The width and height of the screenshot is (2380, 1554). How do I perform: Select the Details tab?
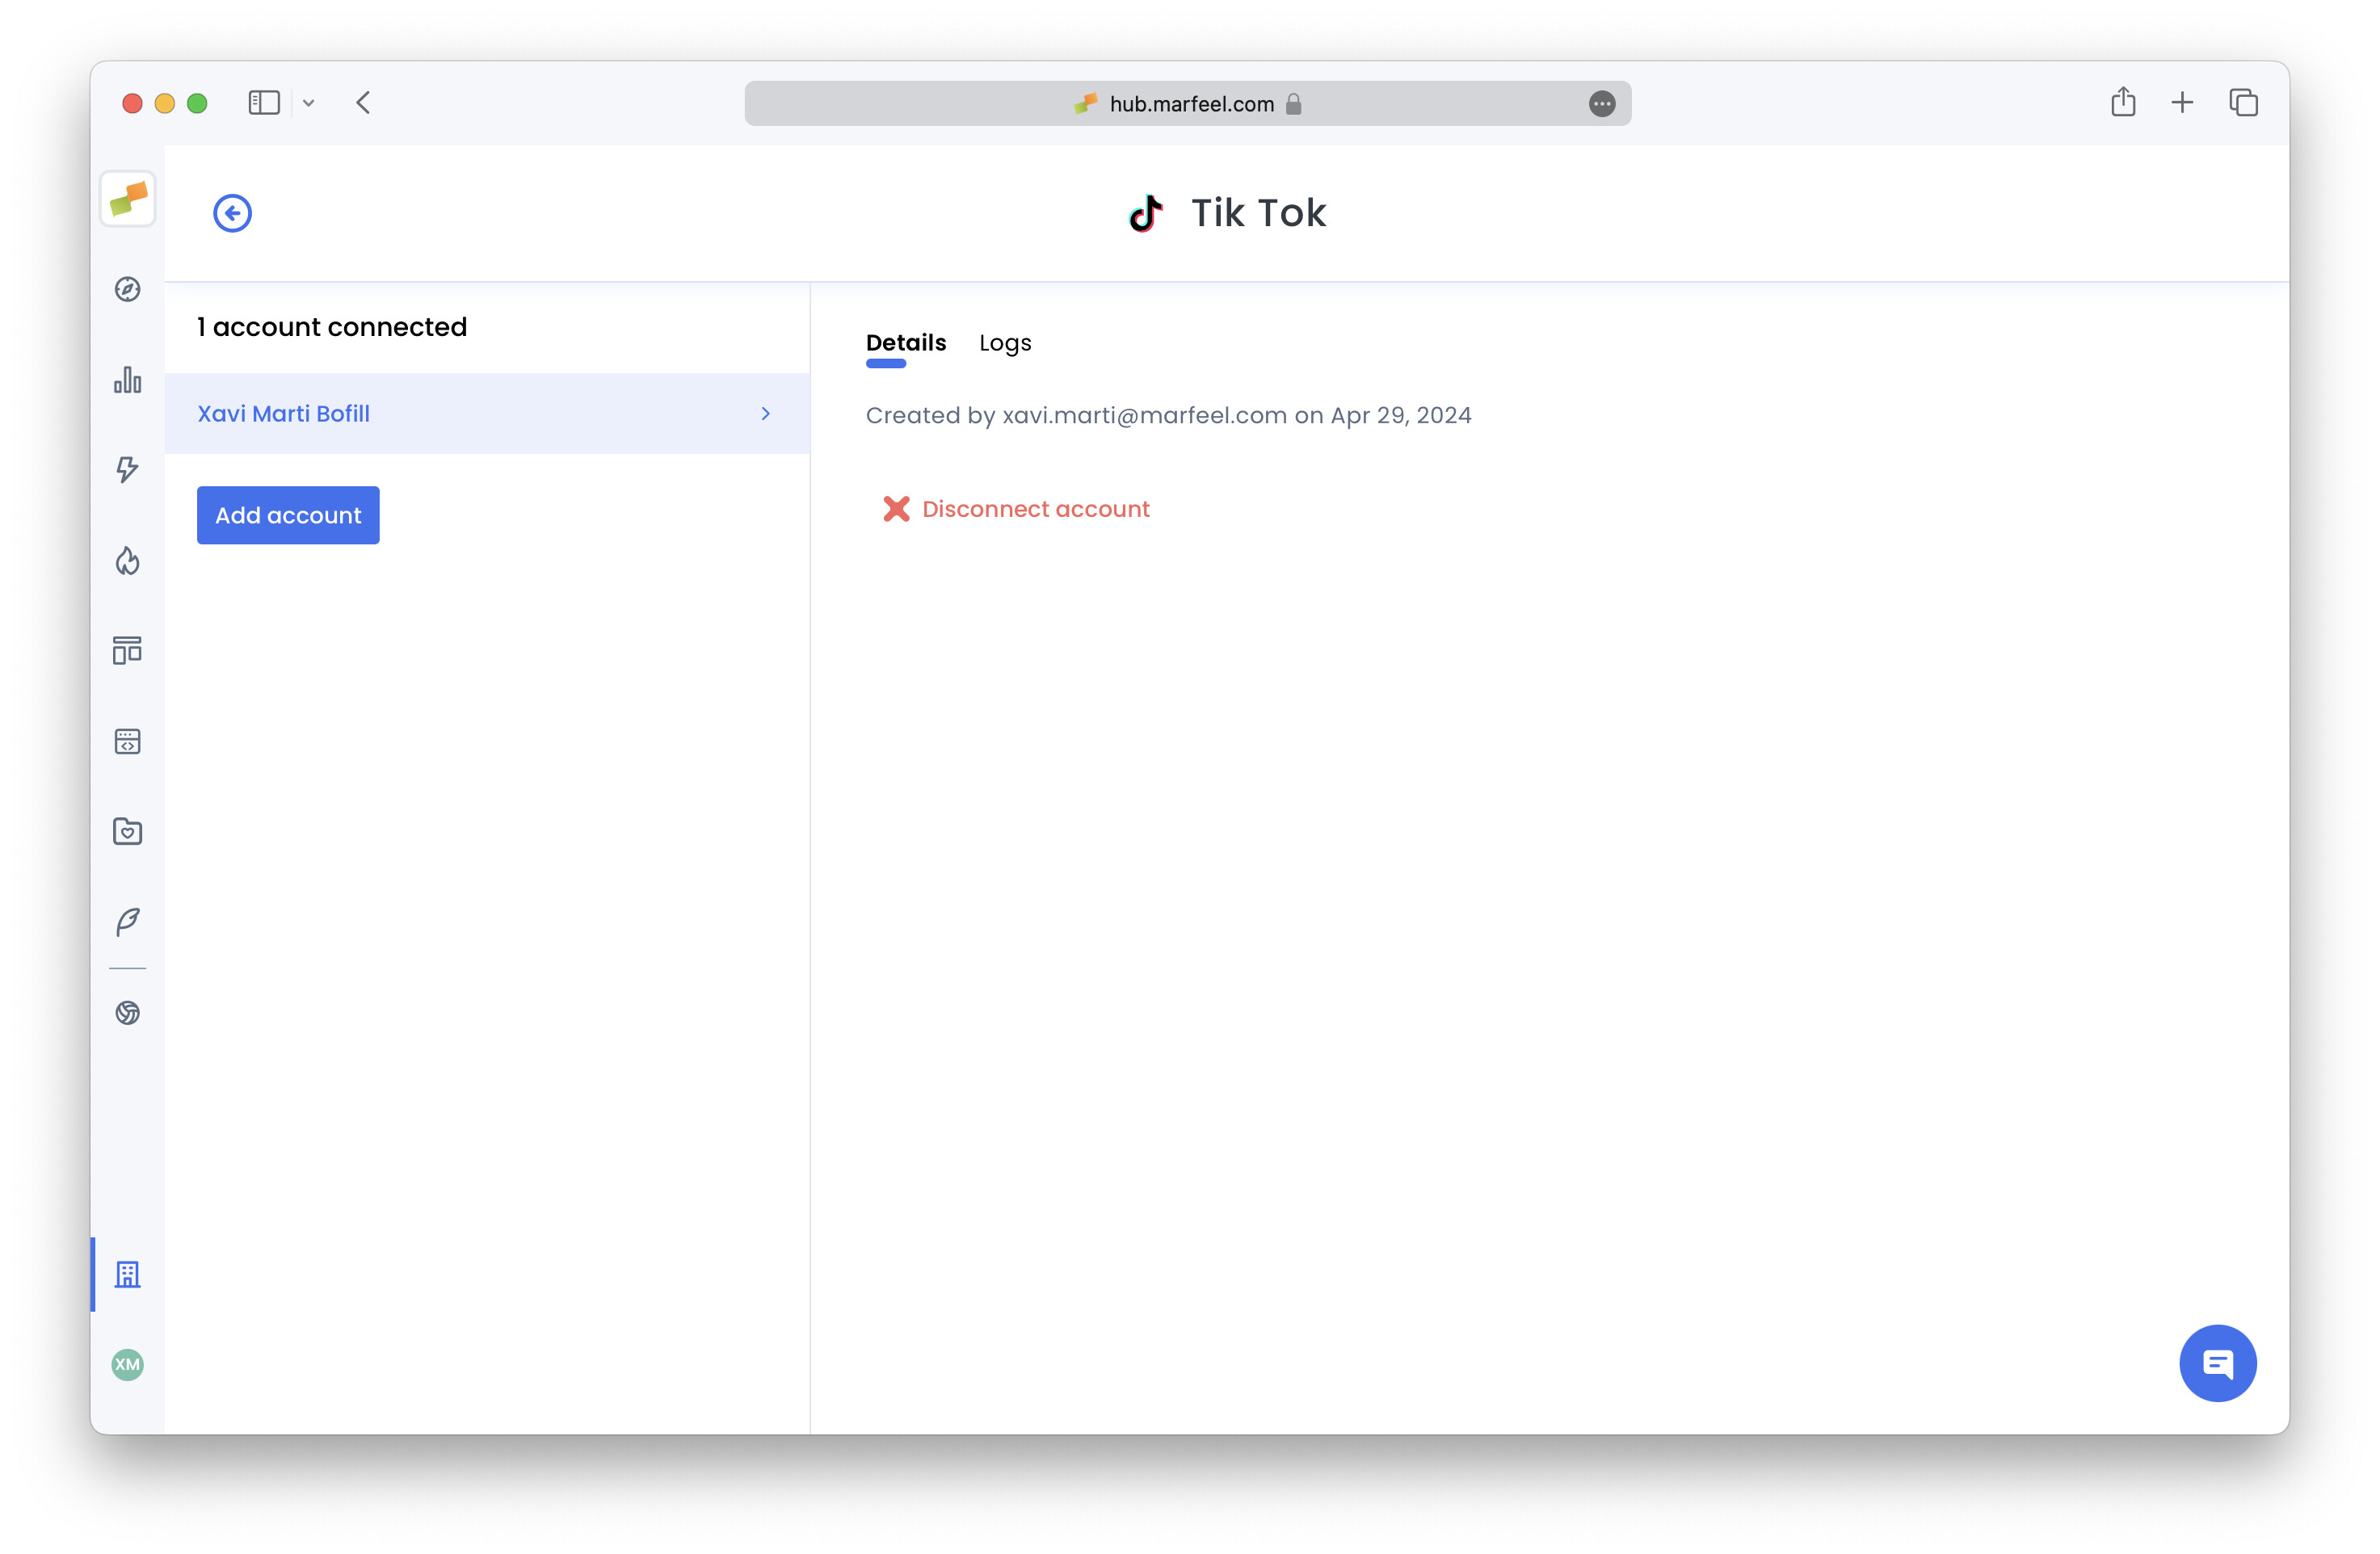[x=905, y=343]
